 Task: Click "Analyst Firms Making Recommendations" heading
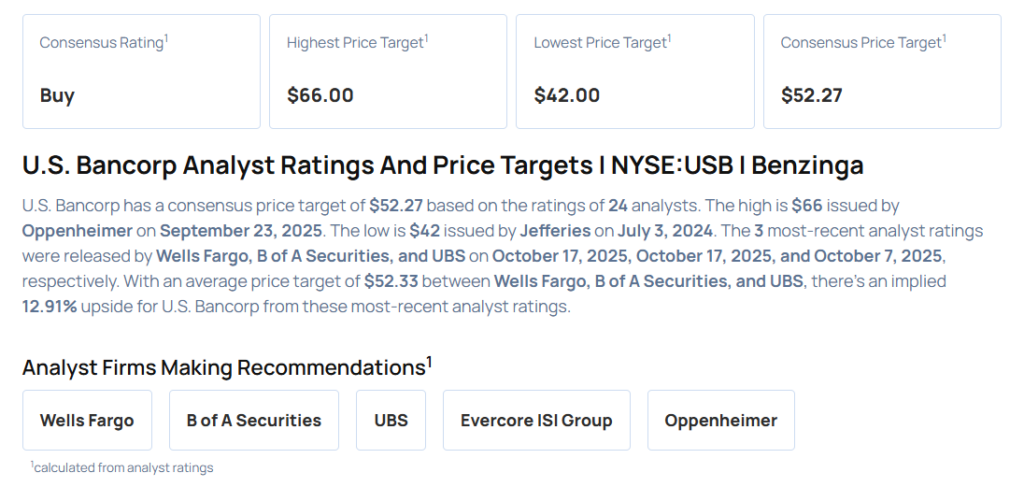(x=225, y=367)
